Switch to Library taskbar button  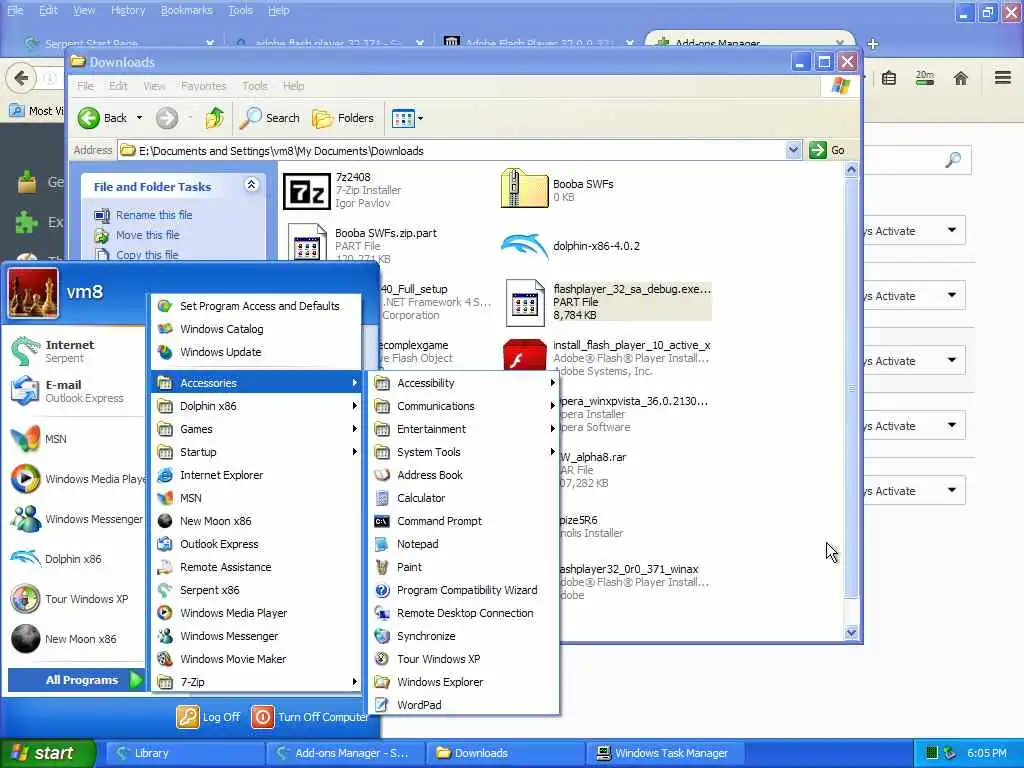point(185,753)
